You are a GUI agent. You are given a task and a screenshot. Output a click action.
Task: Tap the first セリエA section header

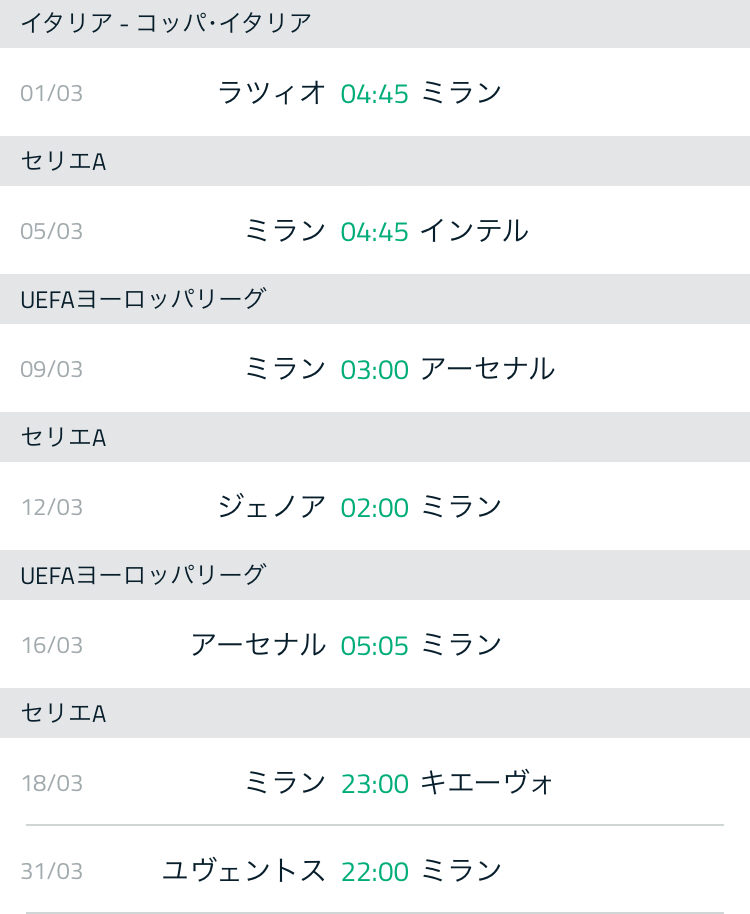[x=375, y=161]
